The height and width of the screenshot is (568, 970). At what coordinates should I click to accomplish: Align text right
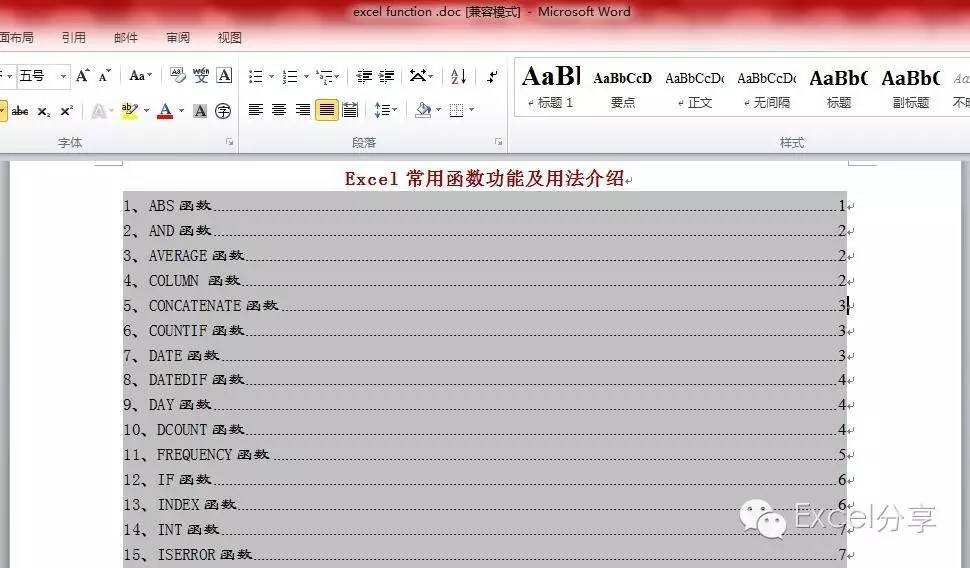pyautogui.click(x=303, y=110)
